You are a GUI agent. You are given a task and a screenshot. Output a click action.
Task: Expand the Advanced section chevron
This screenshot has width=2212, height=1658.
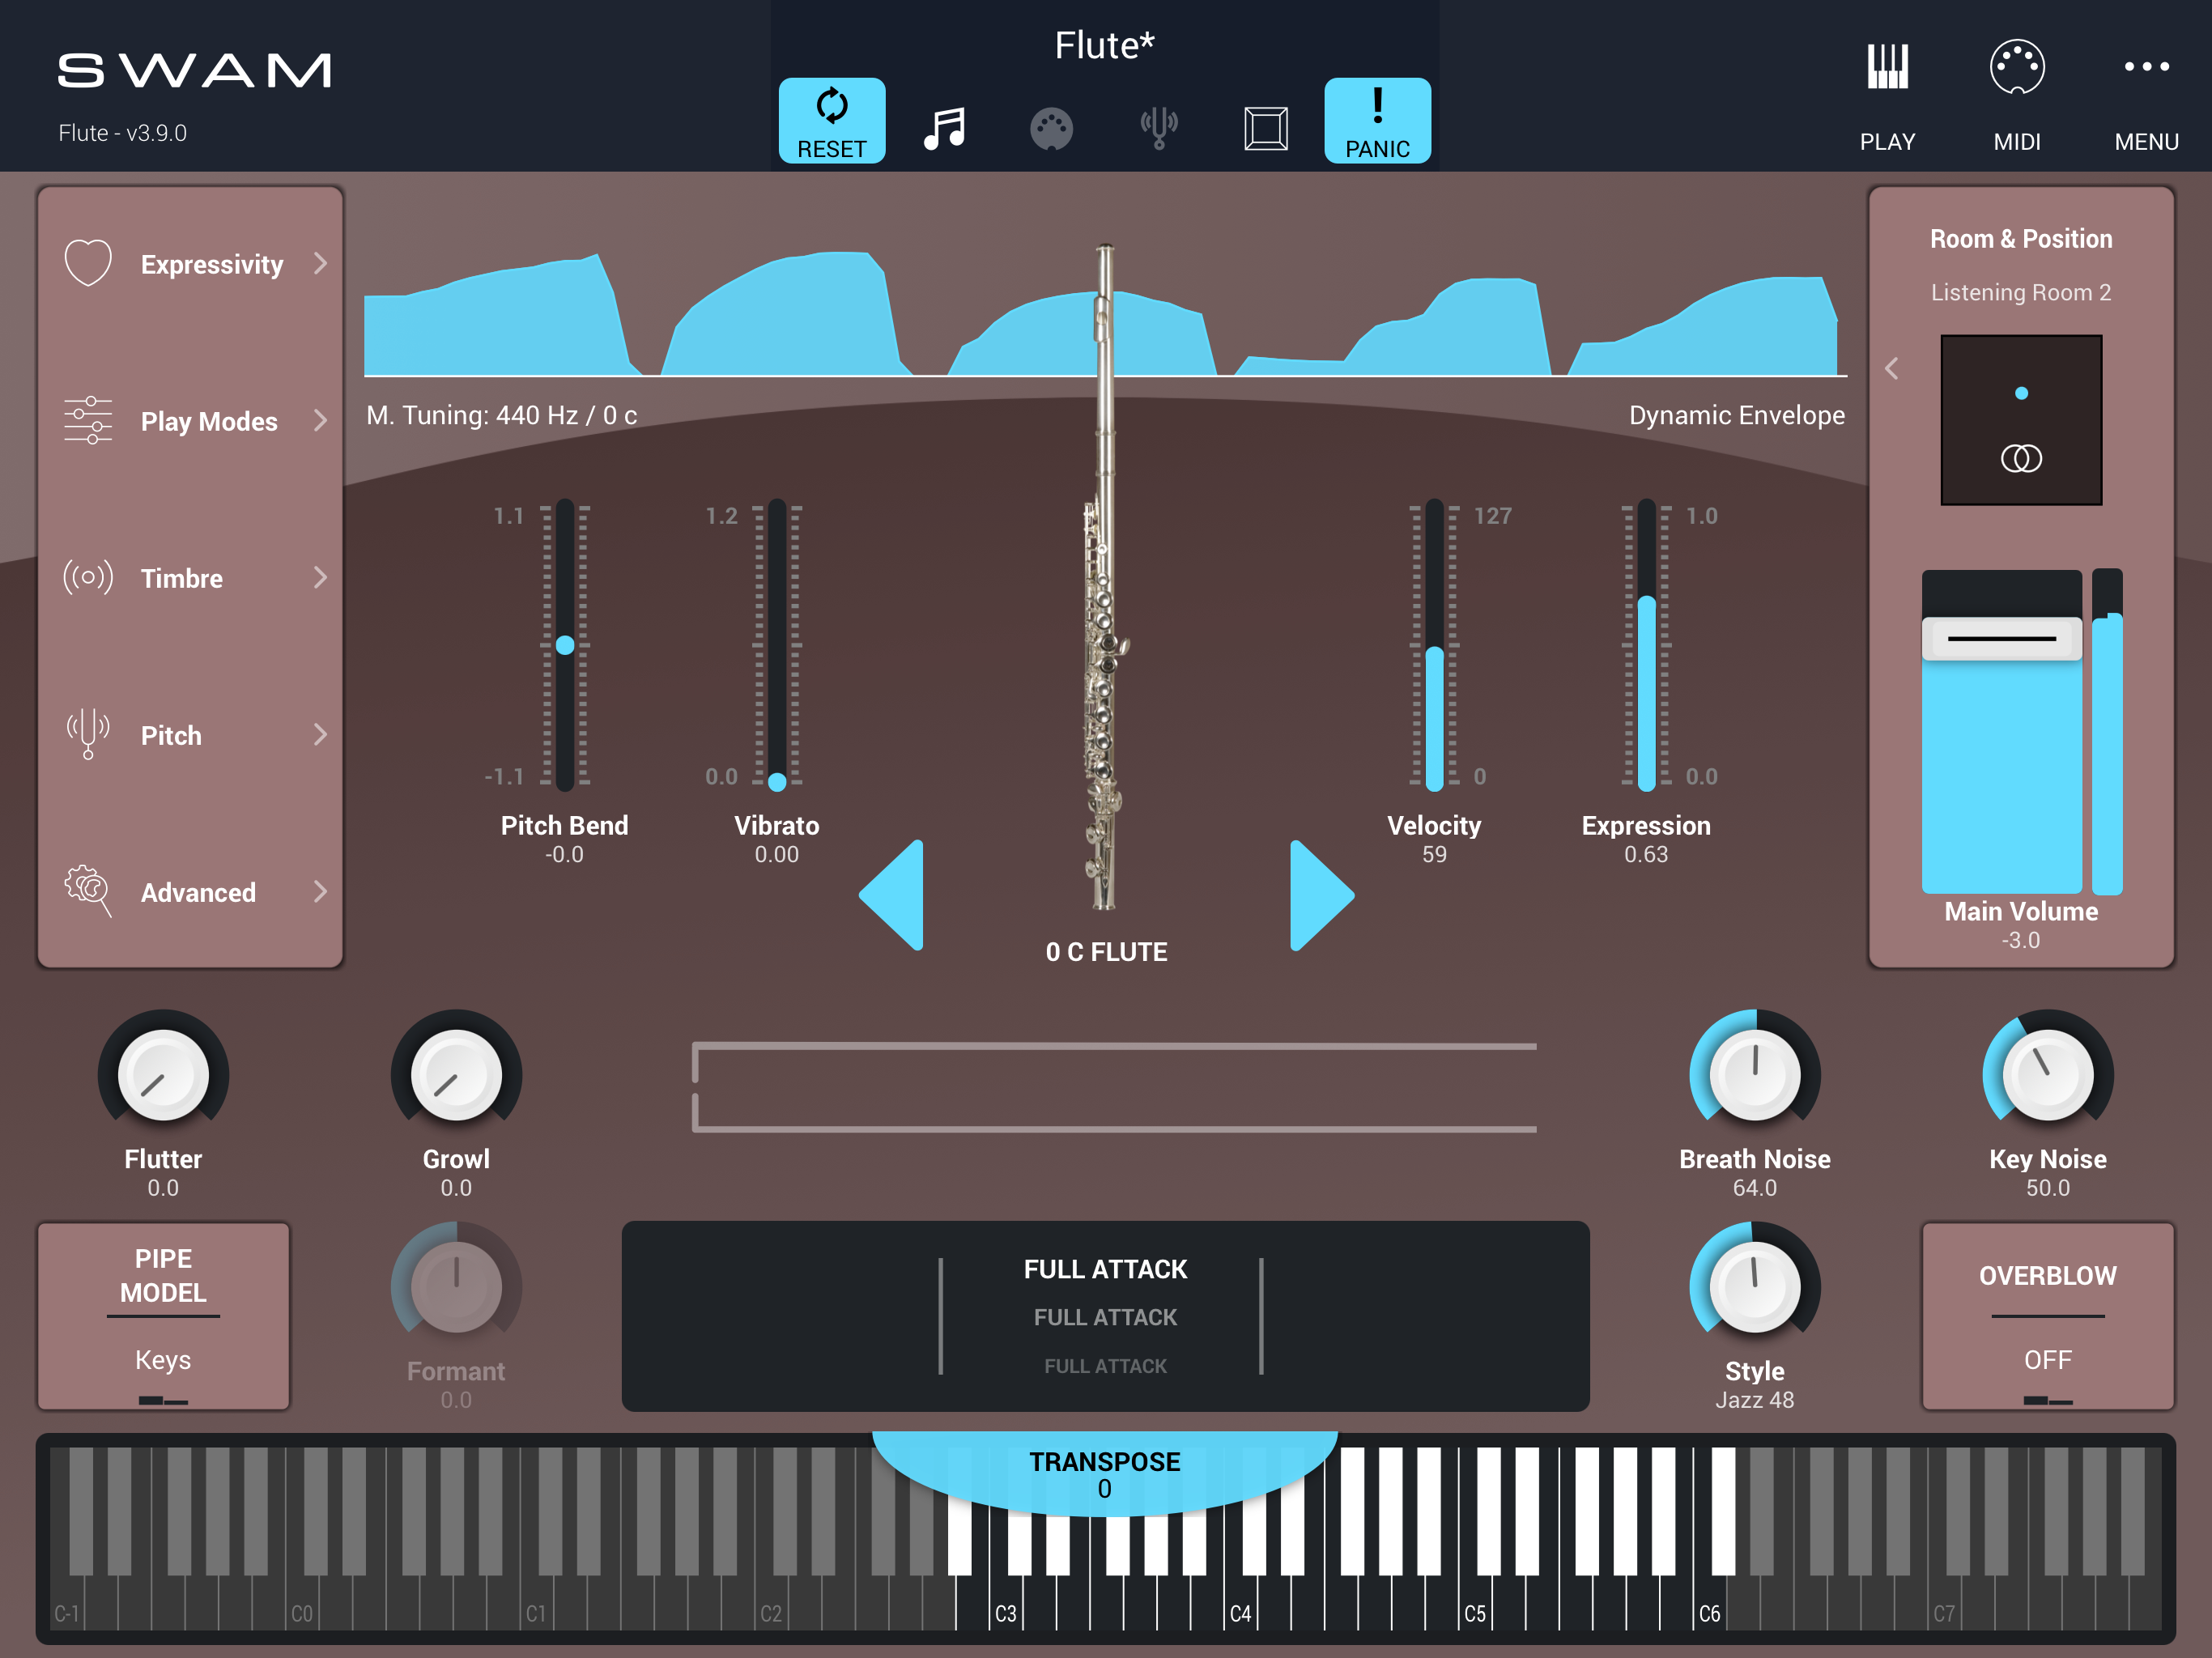pos(320,891)
